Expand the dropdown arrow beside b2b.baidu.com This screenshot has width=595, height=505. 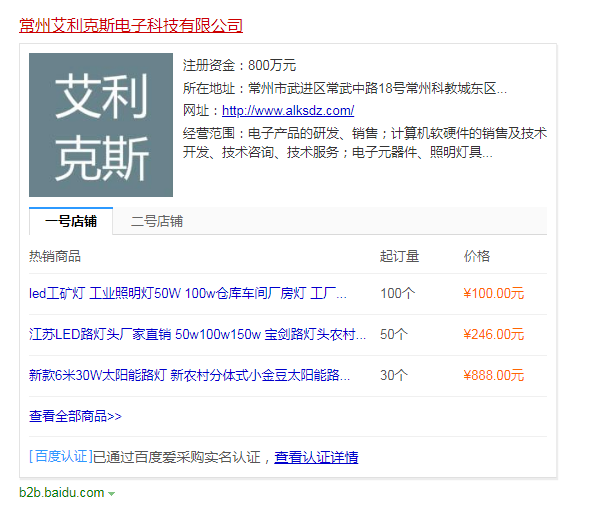click(111, 494)
